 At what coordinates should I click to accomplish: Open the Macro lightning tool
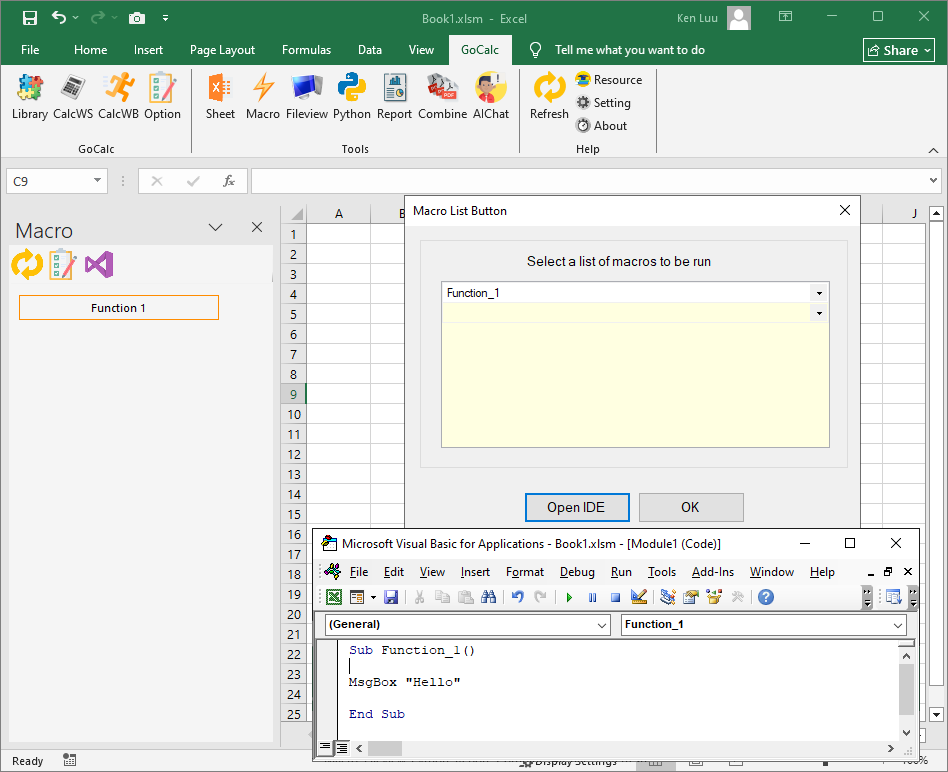[262, 96]
